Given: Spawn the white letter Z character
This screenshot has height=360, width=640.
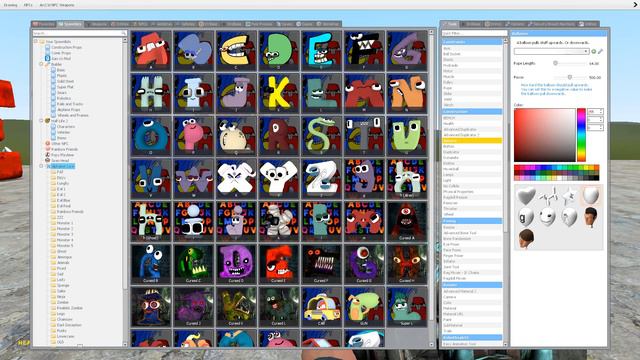Looking at the screenshot, I should tap(322, 179).
